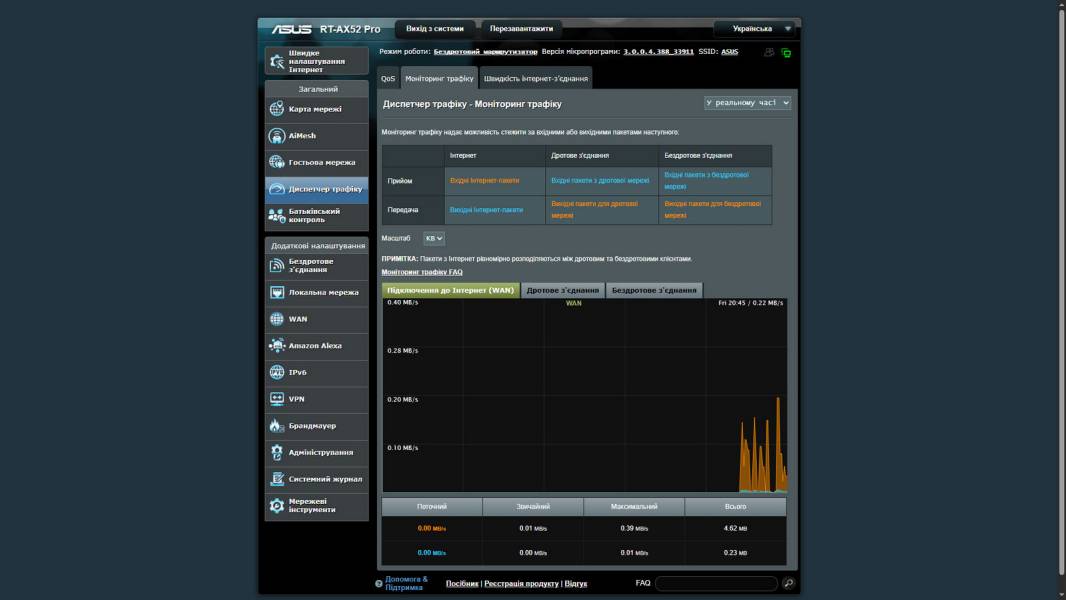Click the Guest Network (Гостьова мережа) icon
This screenshot has height=600, width=1066.
coord(277,162)
